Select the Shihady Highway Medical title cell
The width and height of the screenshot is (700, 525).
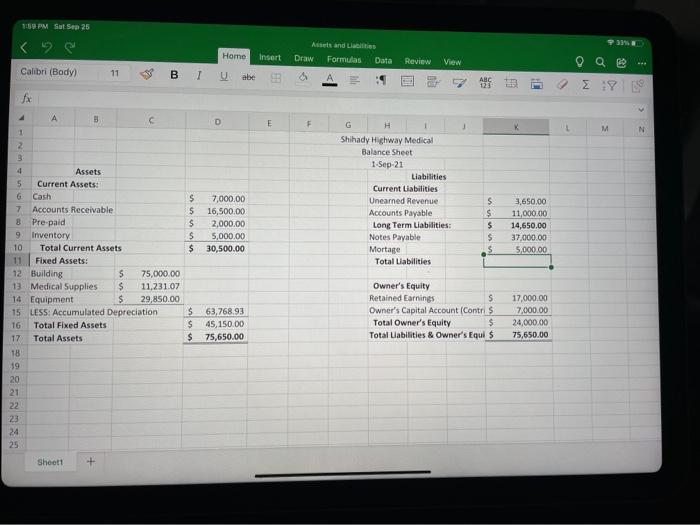click(387, 140)
